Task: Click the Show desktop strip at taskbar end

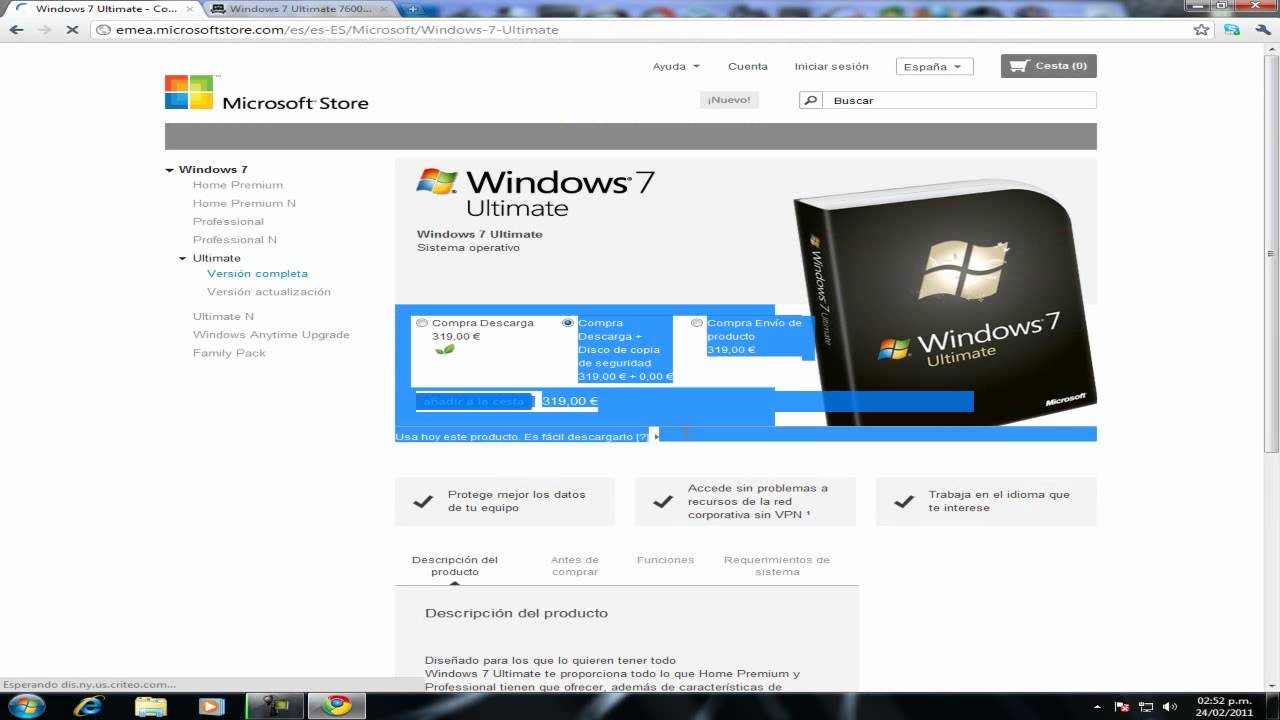Action: 1273,705
